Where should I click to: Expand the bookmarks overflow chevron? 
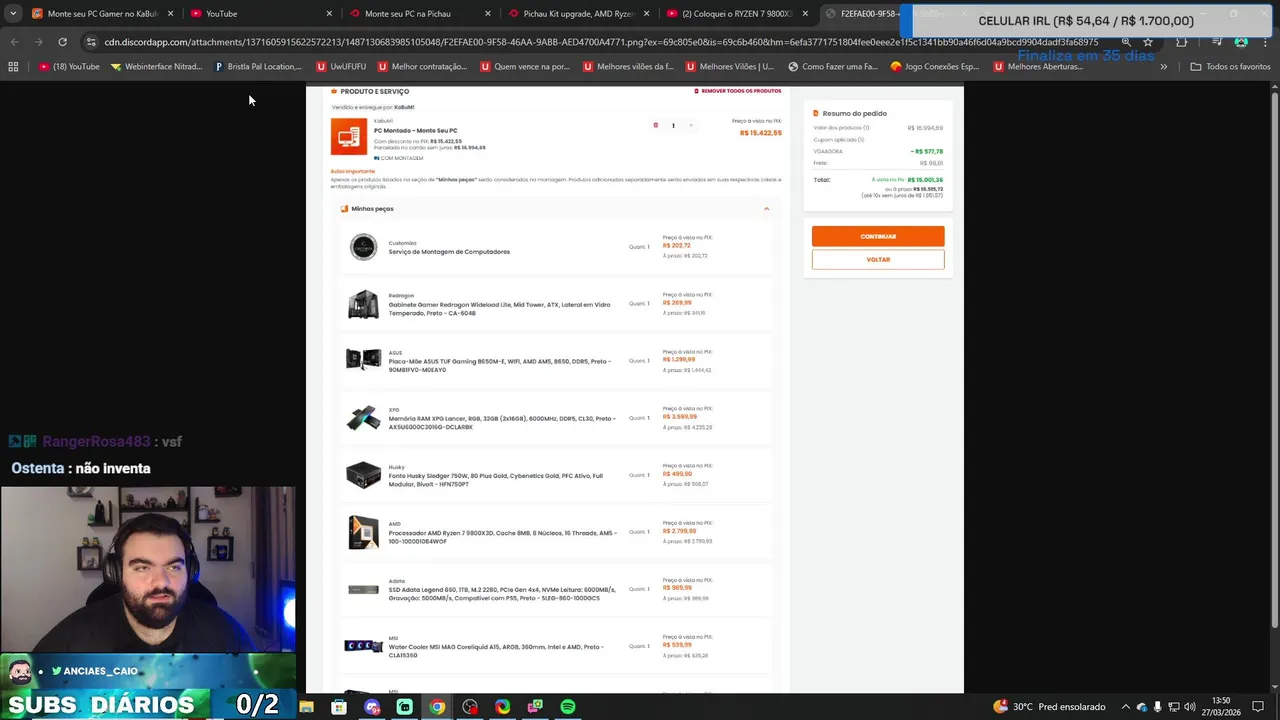pos(1163,66)
